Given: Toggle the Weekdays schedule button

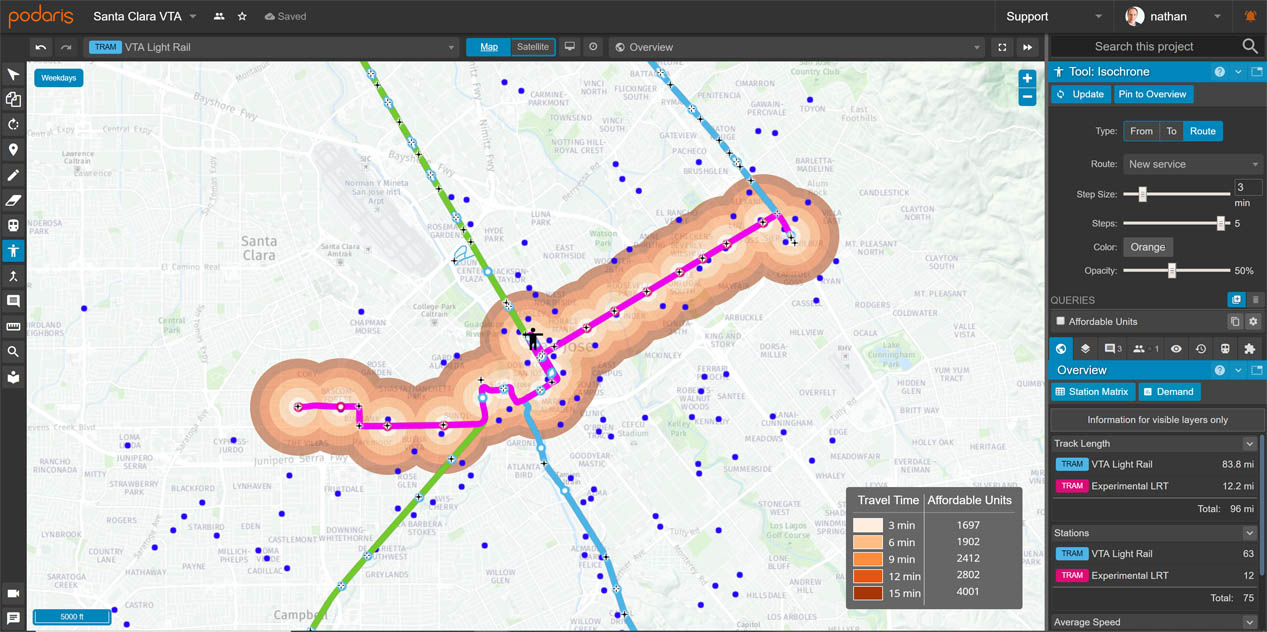Looking at the screenshot, I should tap(59, 78).
